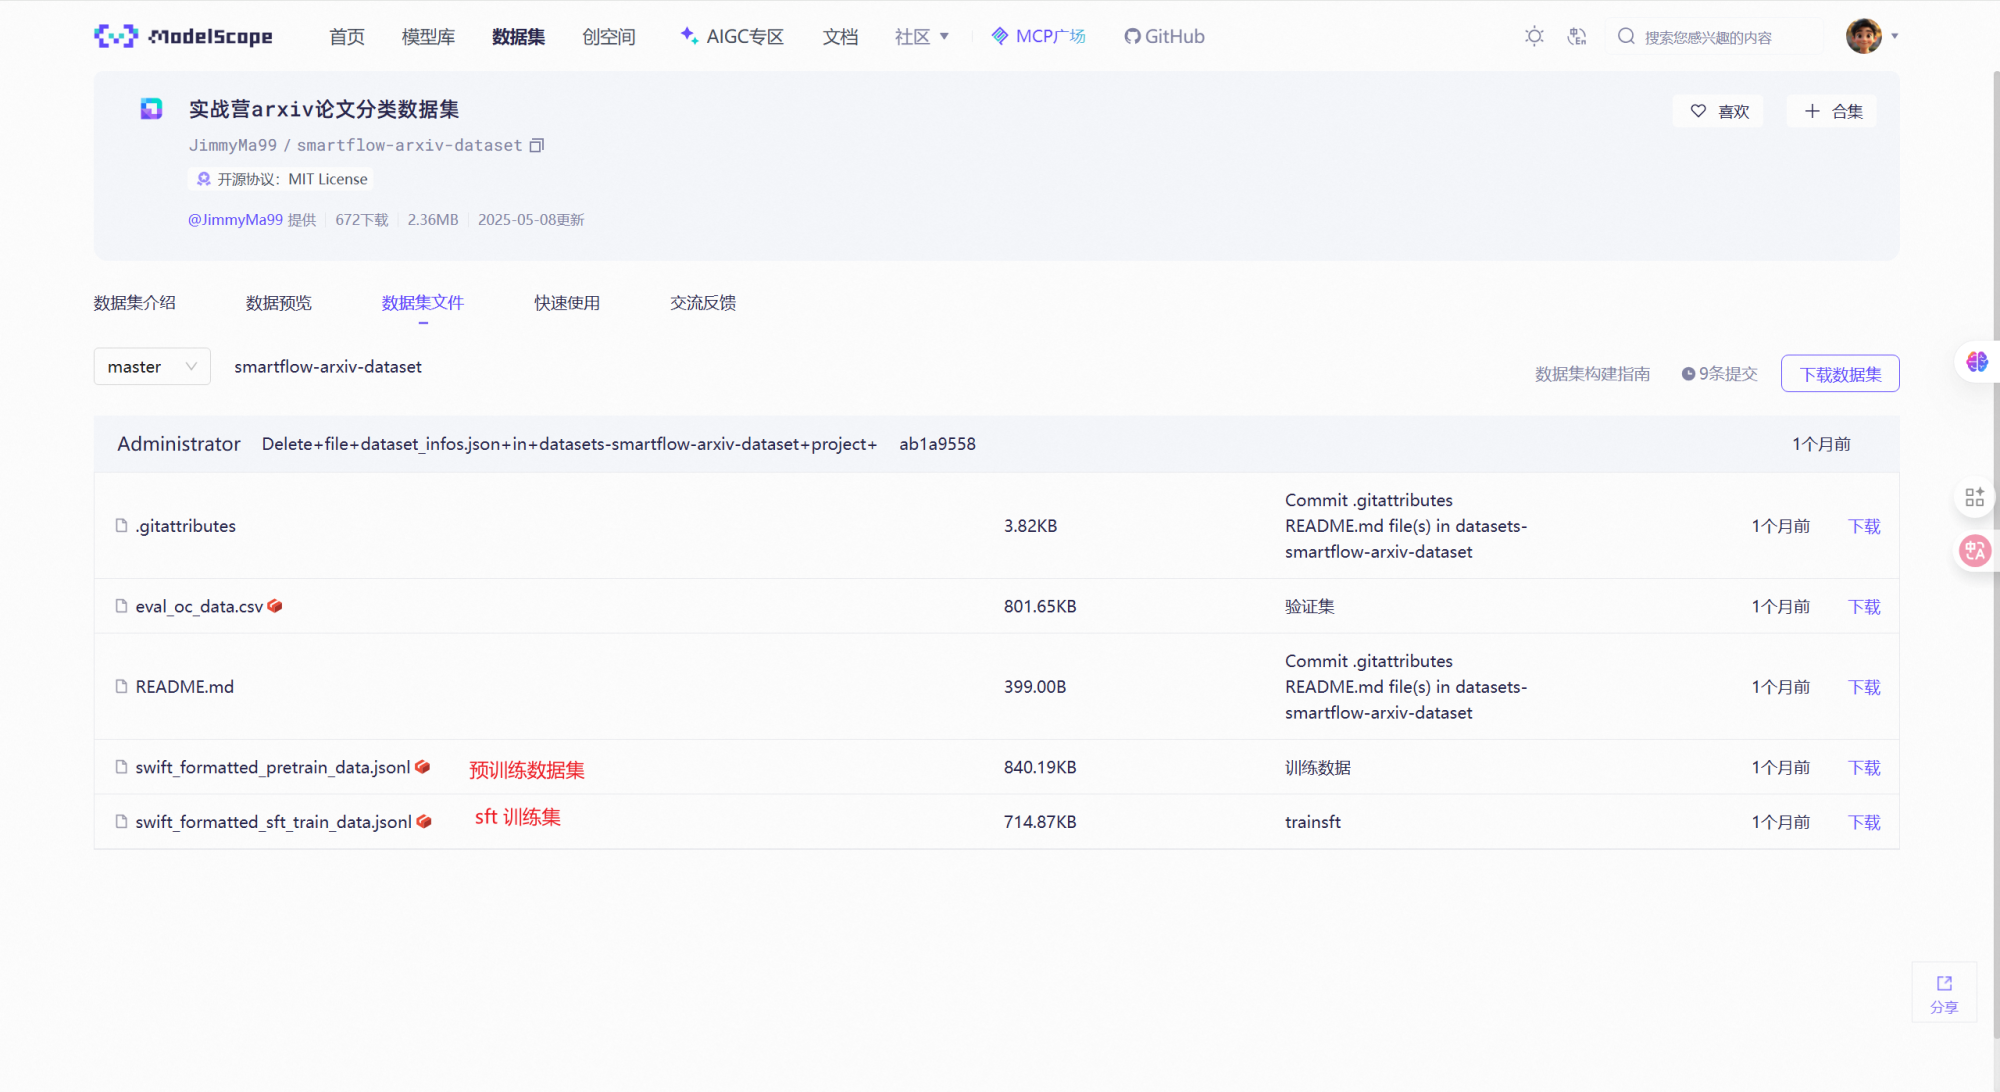The height and width of the screenshot is (1092, 2000).
Task: Switch to the 数据预览 tab
Action: [279, 302]
